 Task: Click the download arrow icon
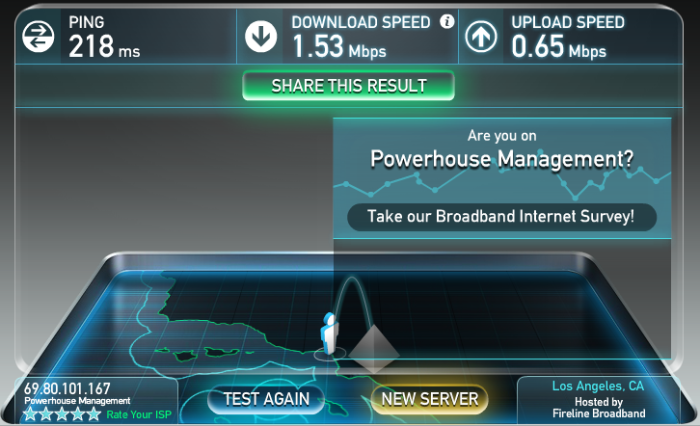click(x=261, y=36)
